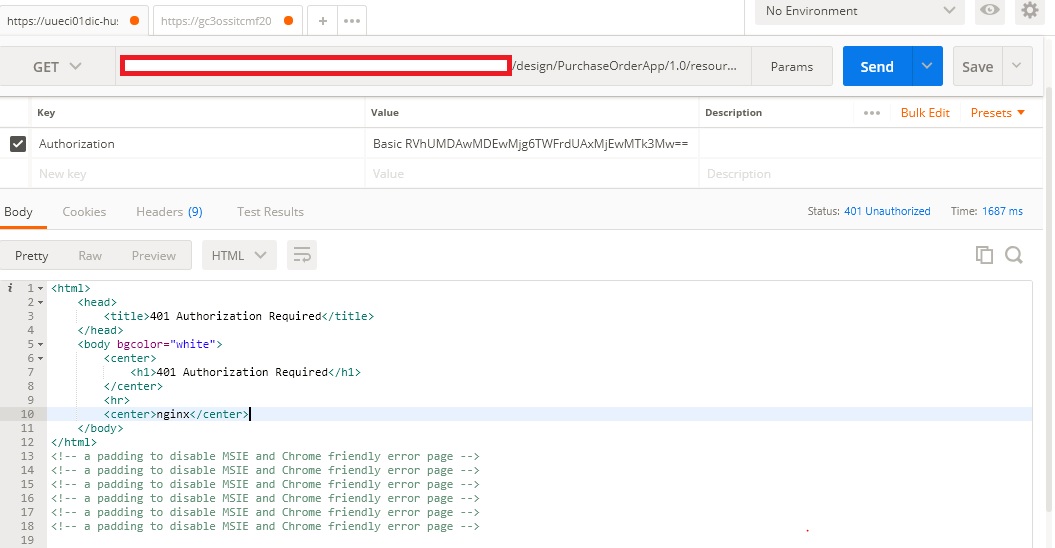Click the Bulk Edit link
The image size is (1055, 548).
(x=925, y=112)
